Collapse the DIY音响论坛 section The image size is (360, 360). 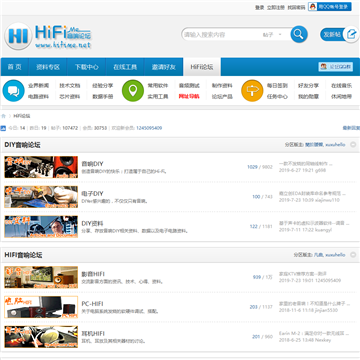point(353,145)
